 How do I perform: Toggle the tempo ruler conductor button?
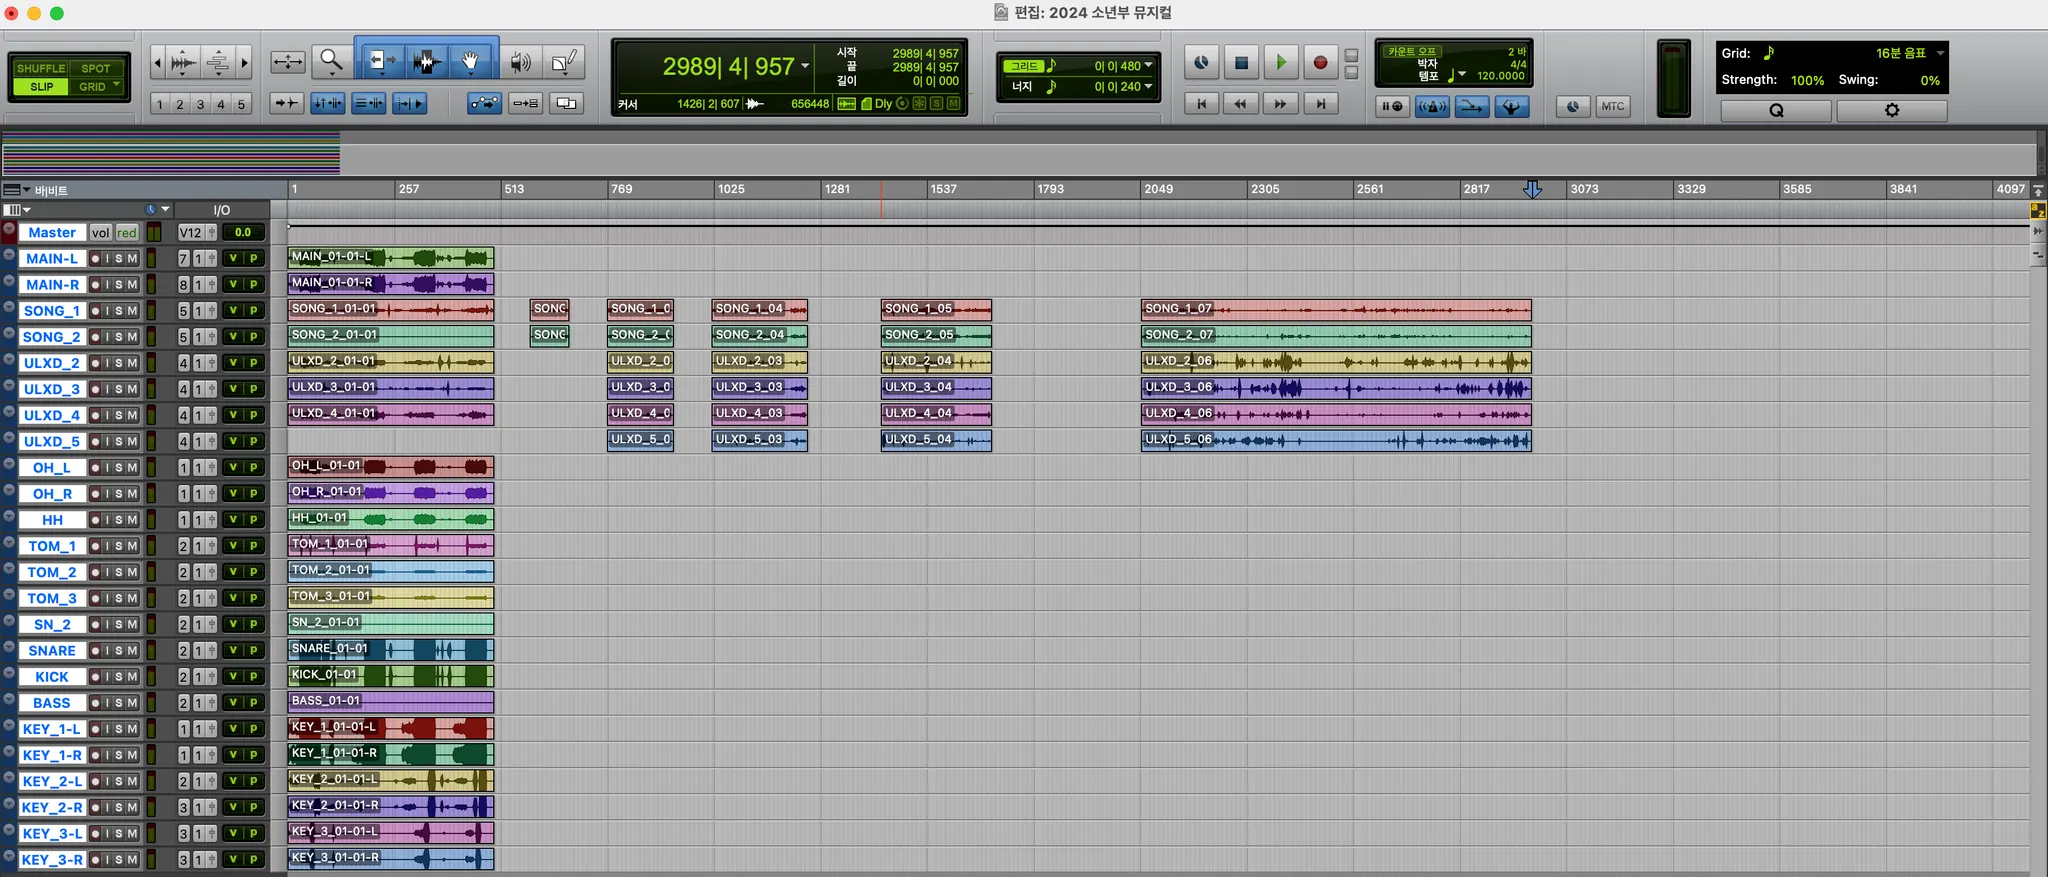point(1511,106)
